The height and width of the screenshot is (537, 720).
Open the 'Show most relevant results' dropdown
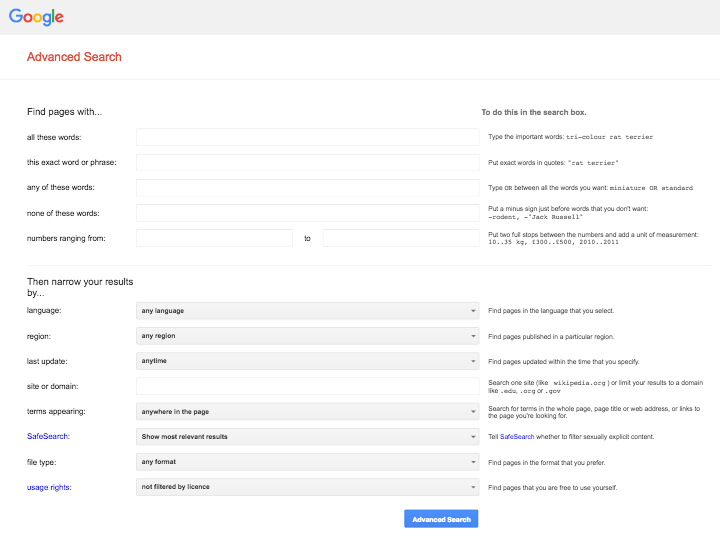coord(307,437)
